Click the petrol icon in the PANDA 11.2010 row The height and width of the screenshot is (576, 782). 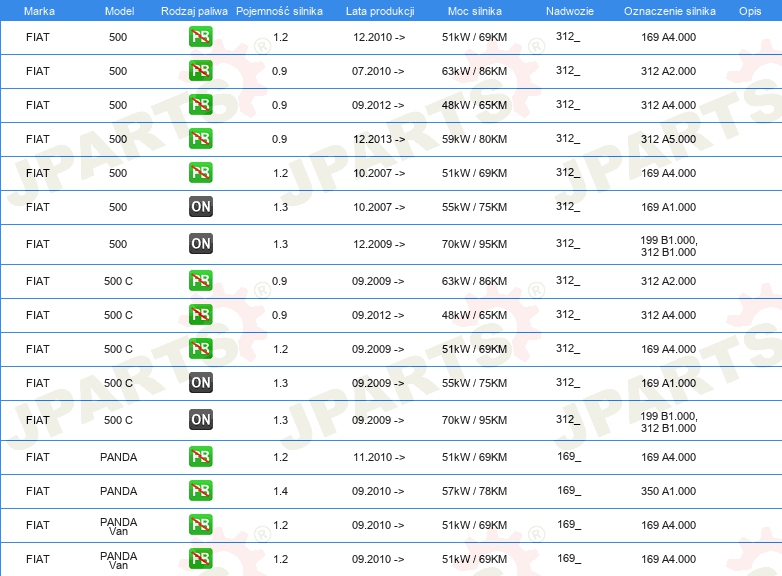pos(200,457)
